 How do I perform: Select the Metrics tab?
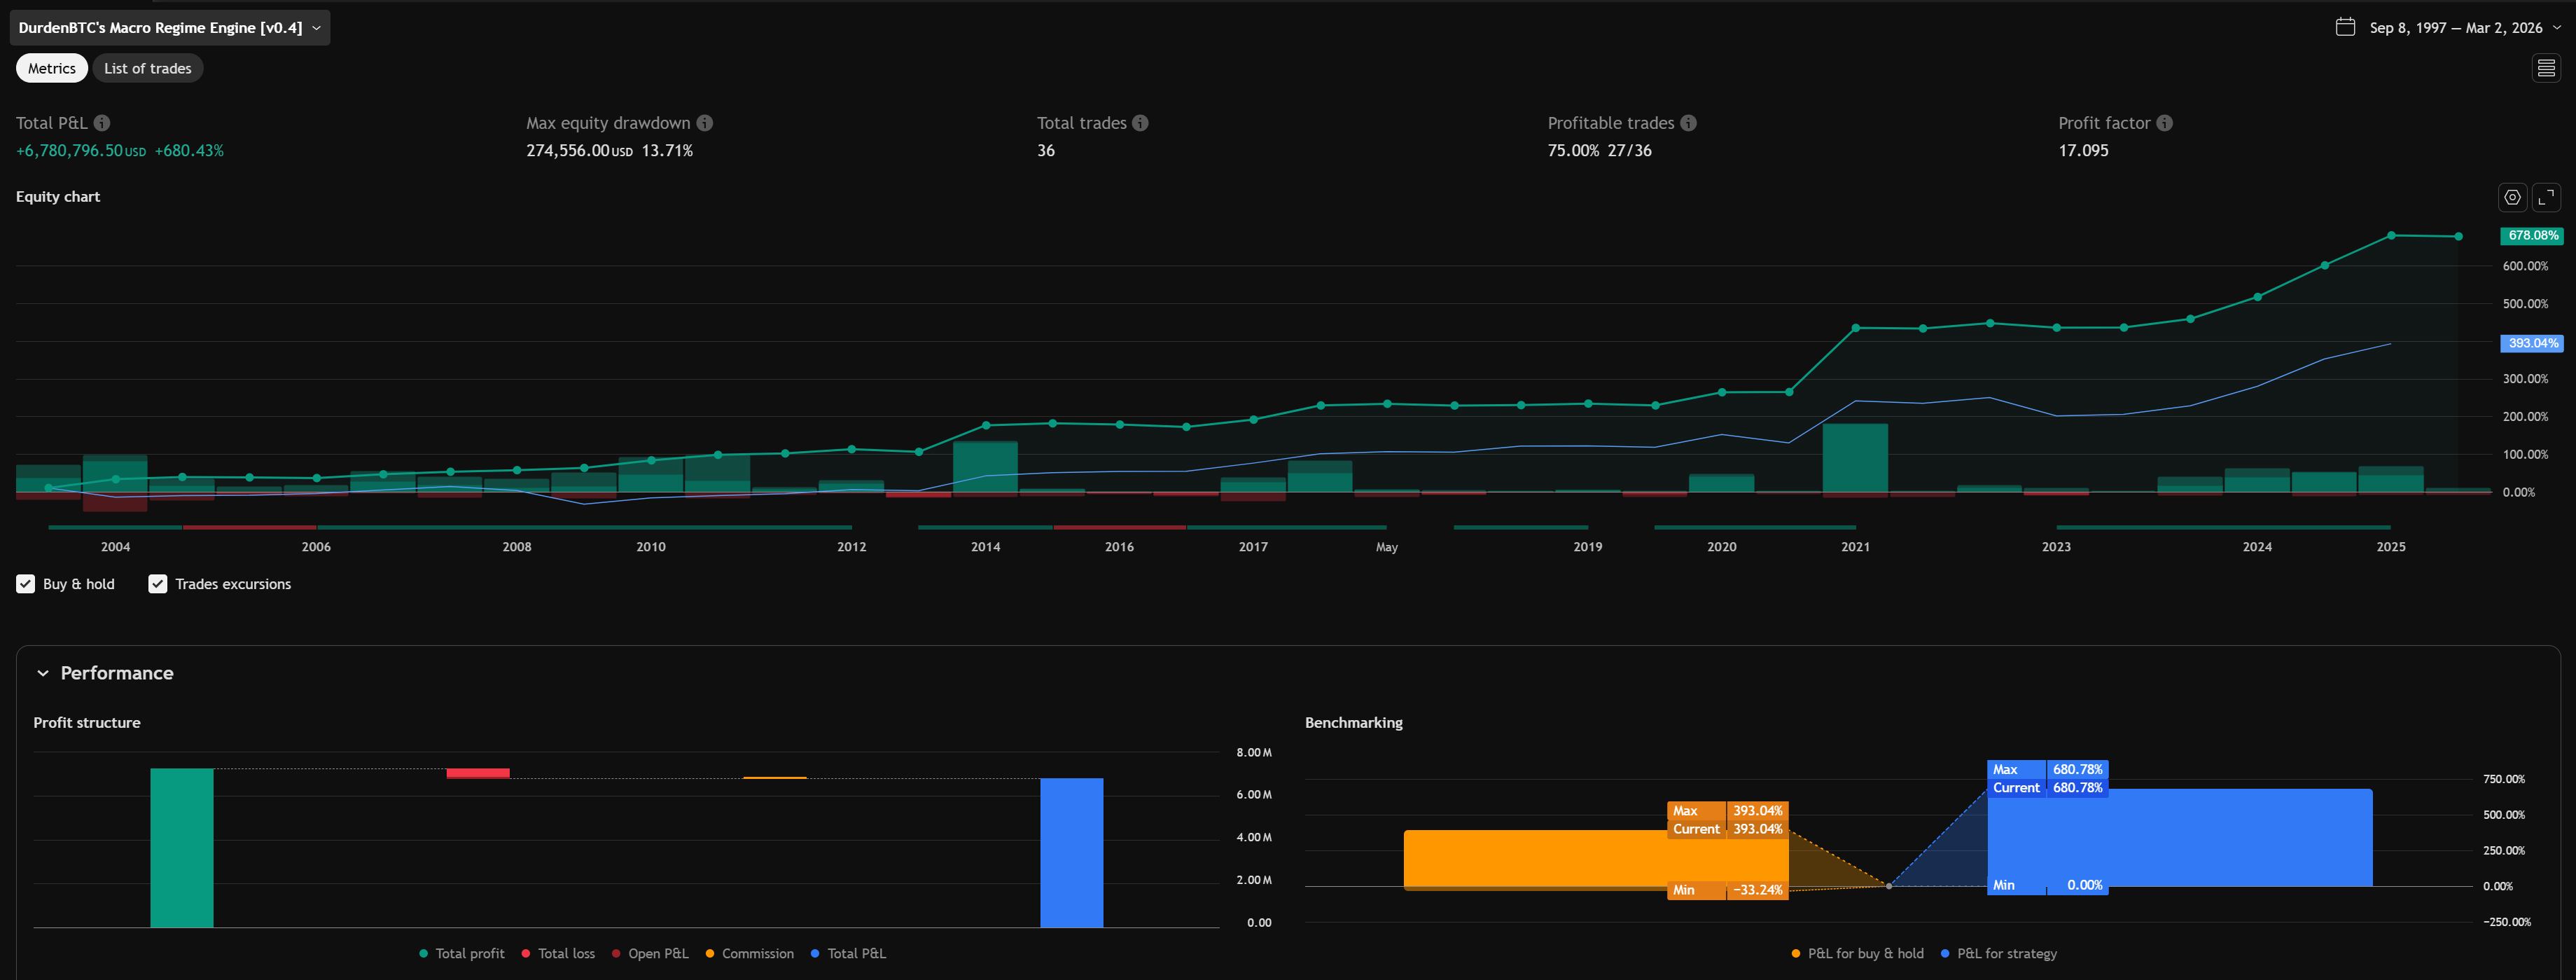(51, 67)
